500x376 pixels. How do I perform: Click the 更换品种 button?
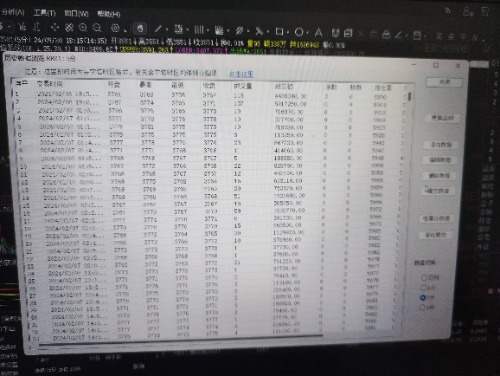coord(443,118)
